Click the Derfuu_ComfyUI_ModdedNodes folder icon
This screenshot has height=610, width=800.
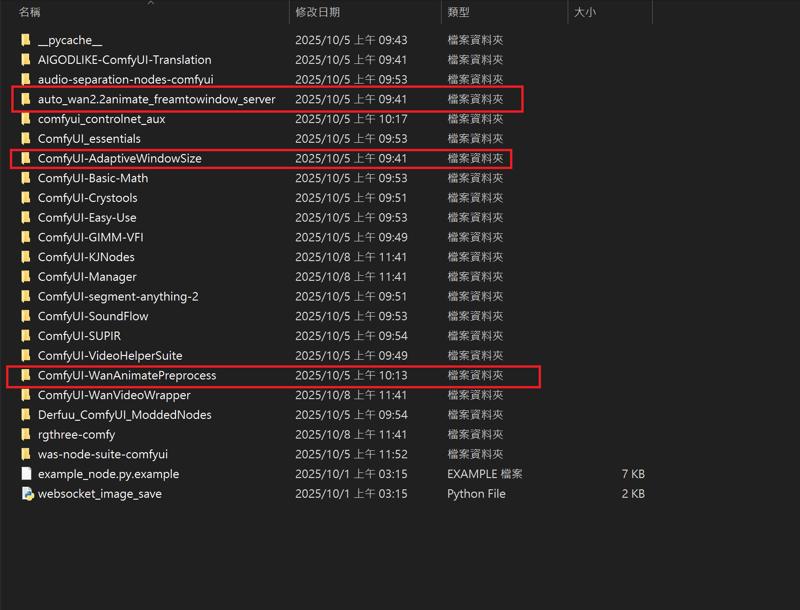click(x=26, y=415)
